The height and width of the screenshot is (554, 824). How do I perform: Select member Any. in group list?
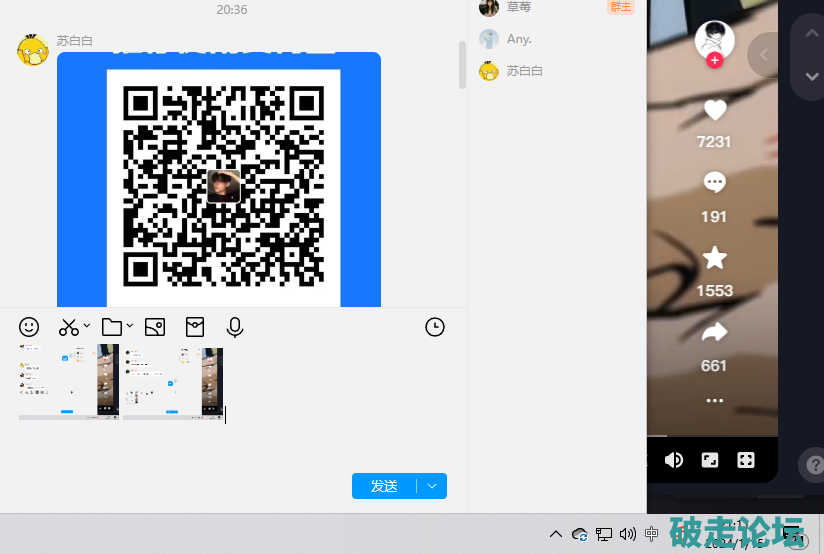click(x=518, y=39)
